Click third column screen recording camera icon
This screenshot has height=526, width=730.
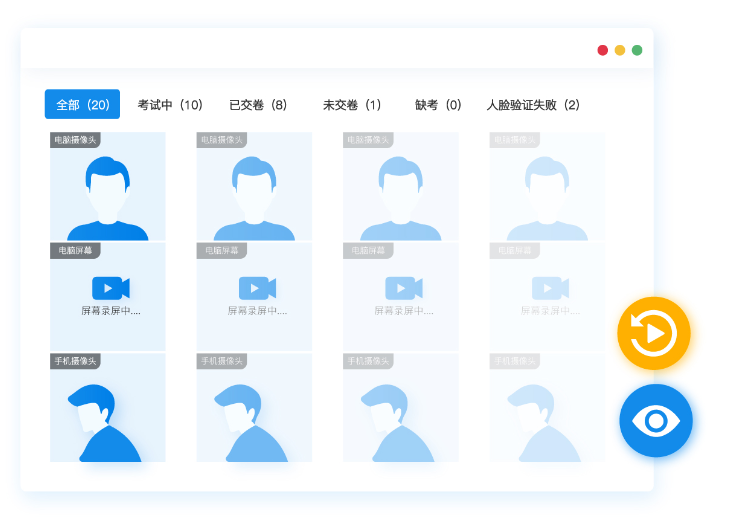coord(404,288)
